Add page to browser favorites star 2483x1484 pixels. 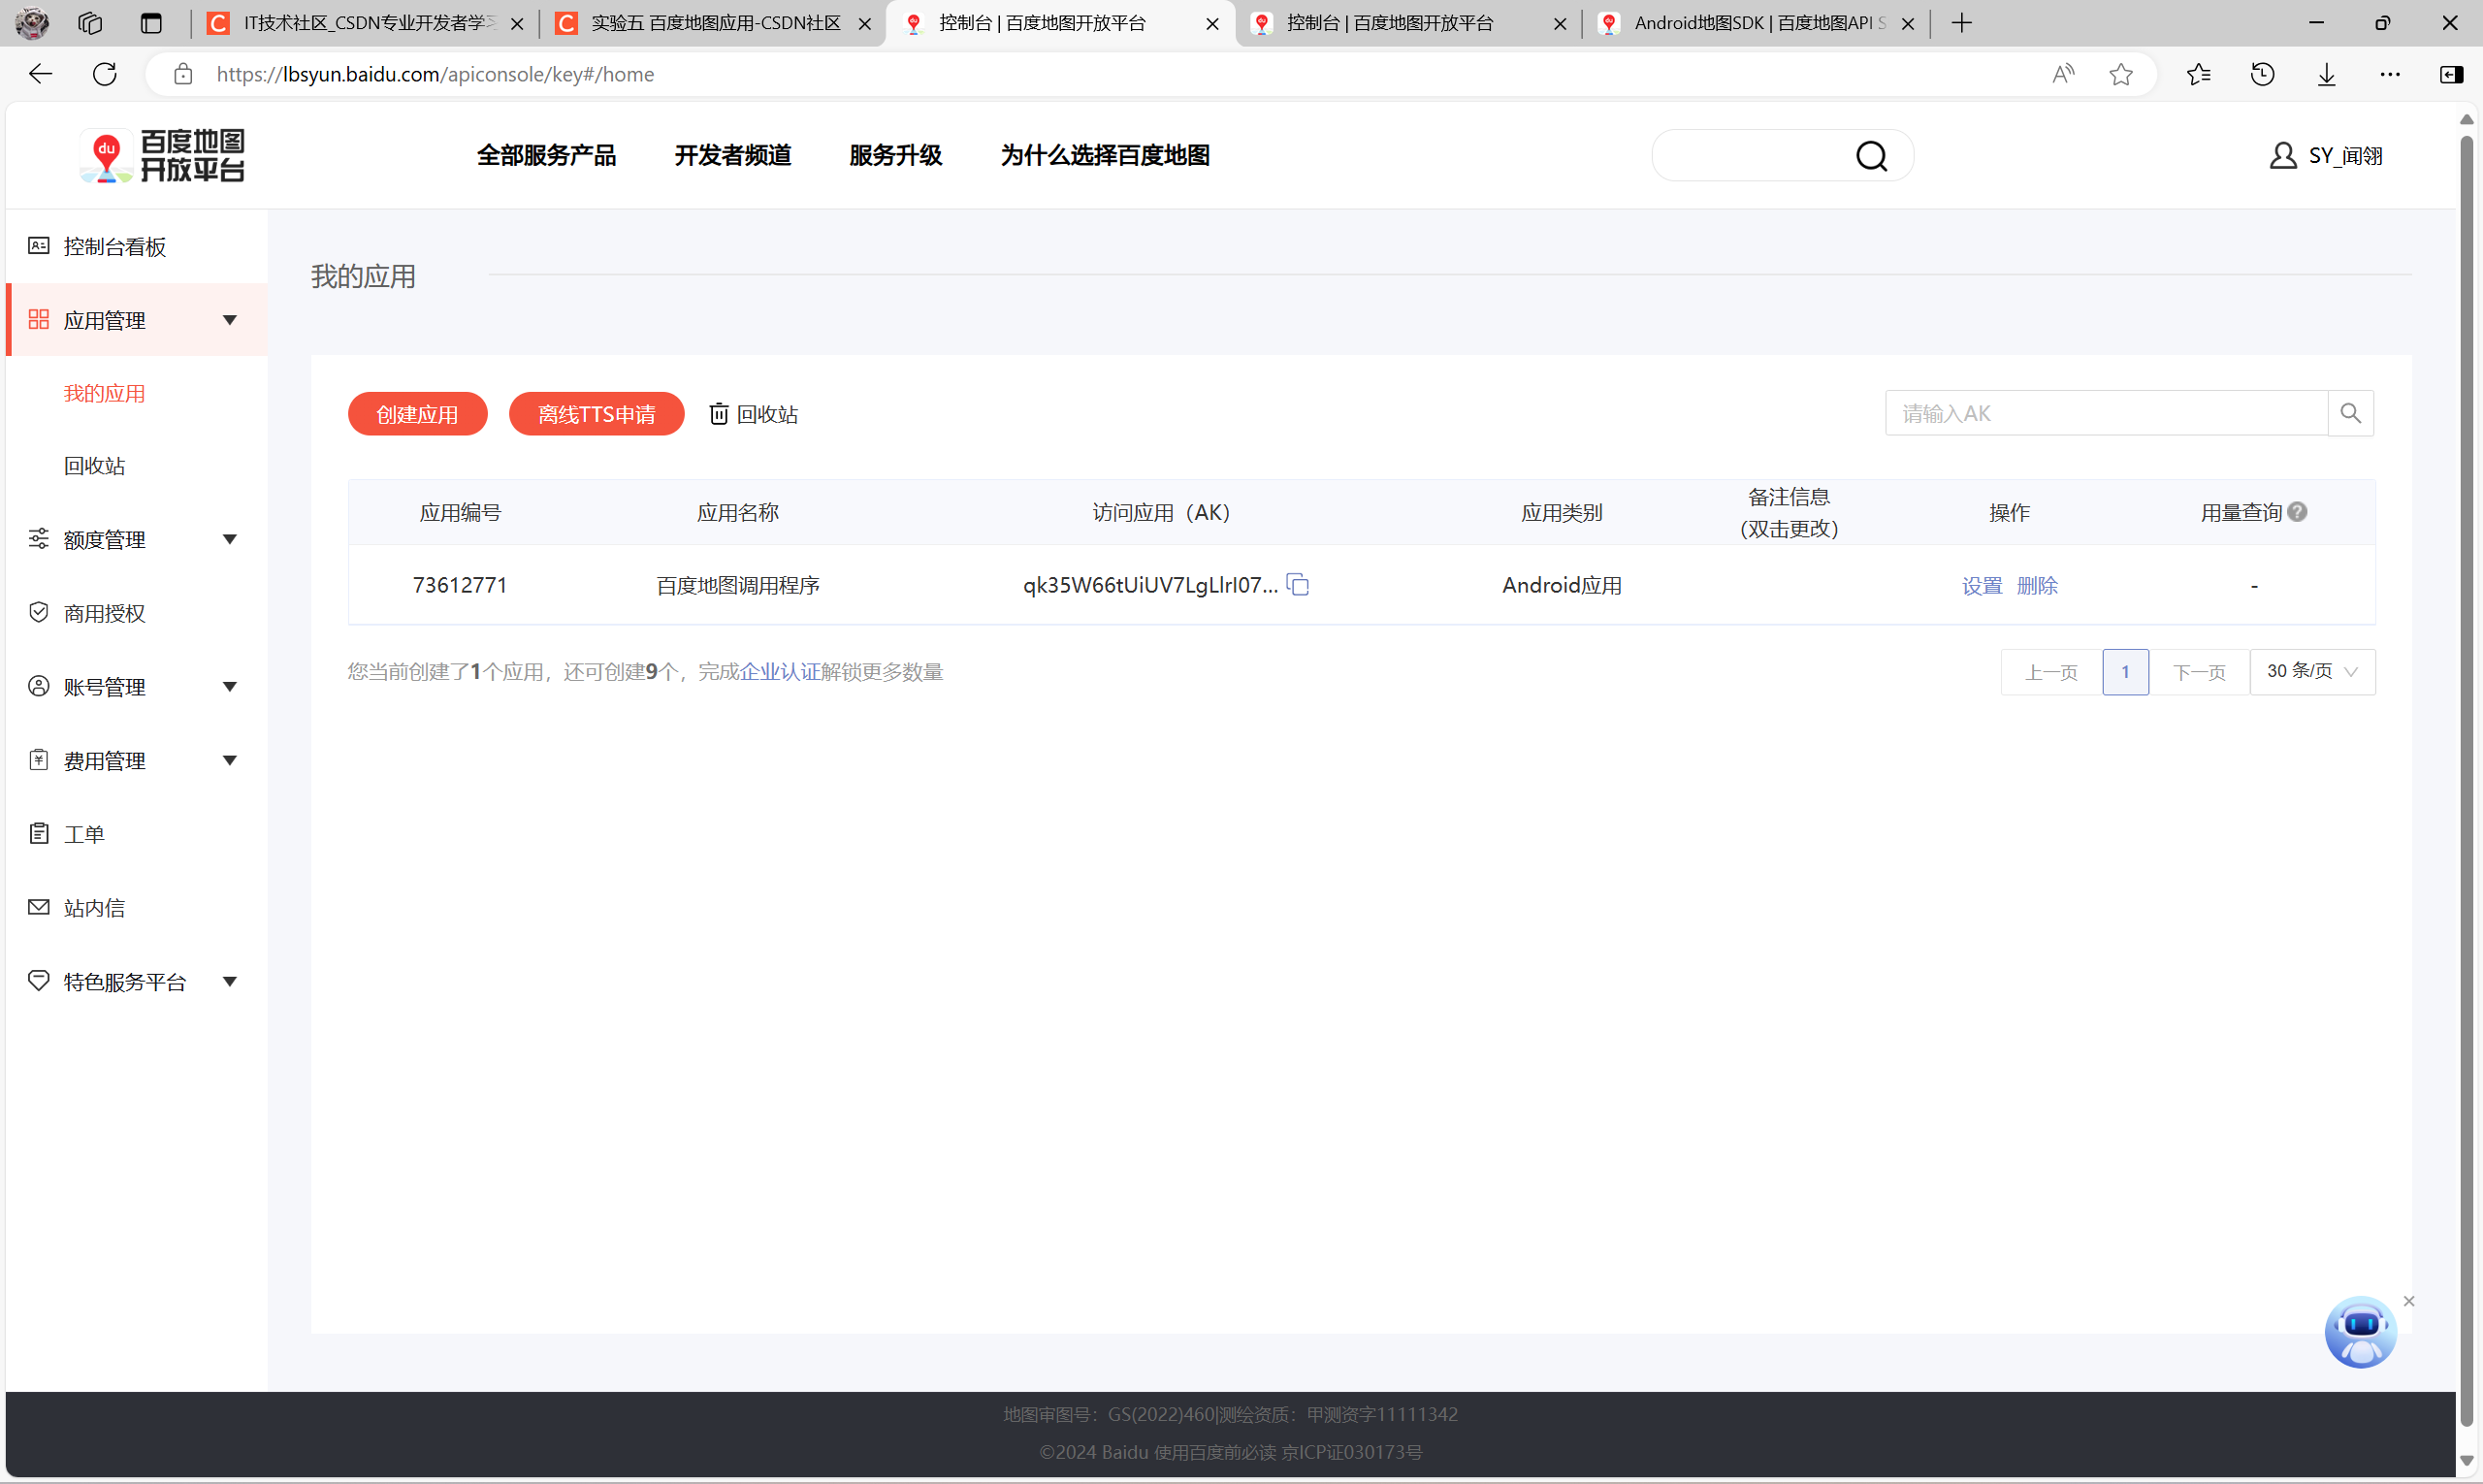pos(2120,74)
